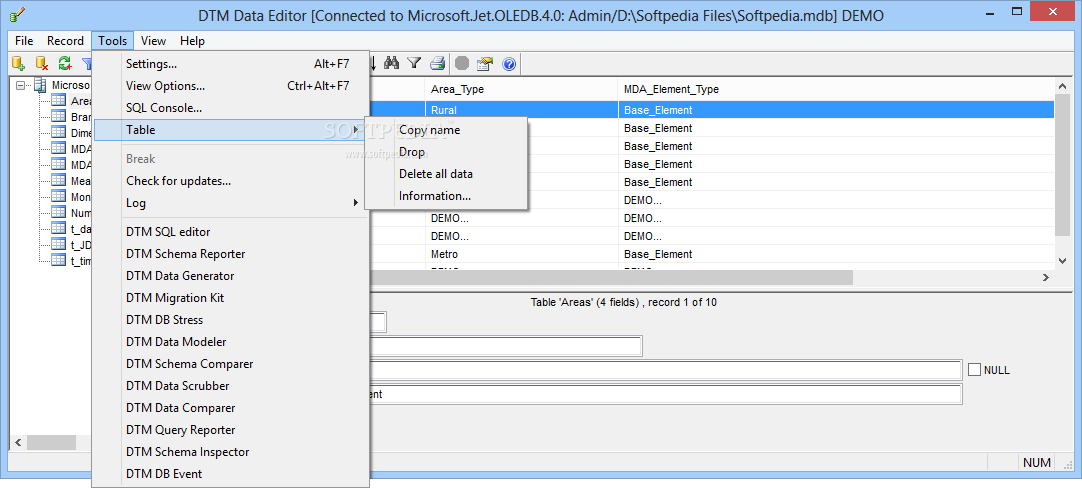Click the Tools menu header
Image resolution: width=1082 pixels, height=488 pixels.
tap(112, 41)
